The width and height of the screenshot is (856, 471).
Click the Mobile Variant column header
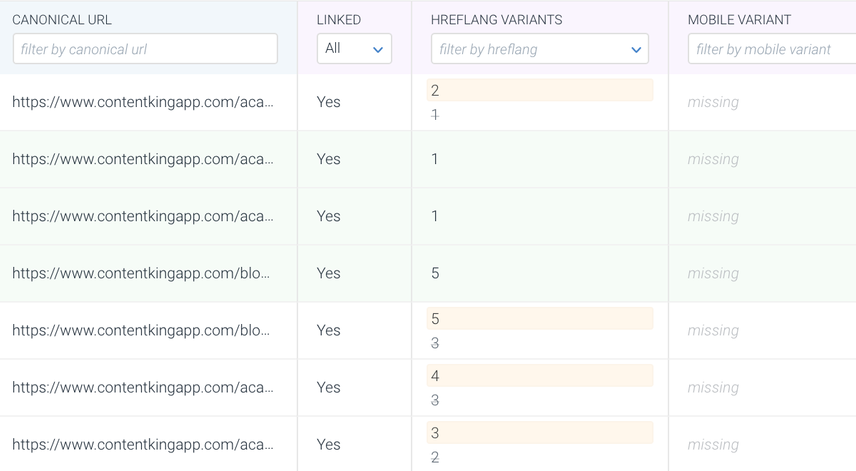(x=739, y=20)
